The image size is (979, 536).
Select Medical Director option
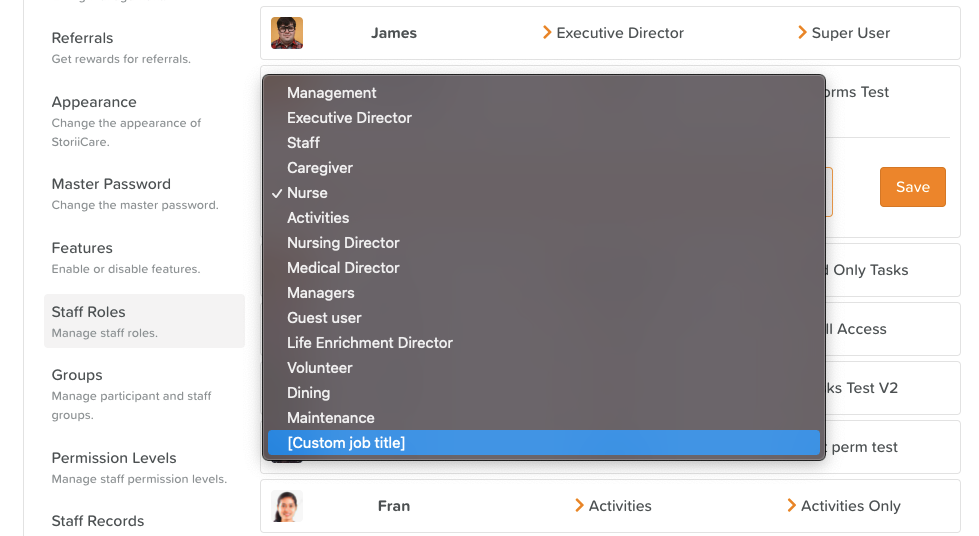point(543,268)
